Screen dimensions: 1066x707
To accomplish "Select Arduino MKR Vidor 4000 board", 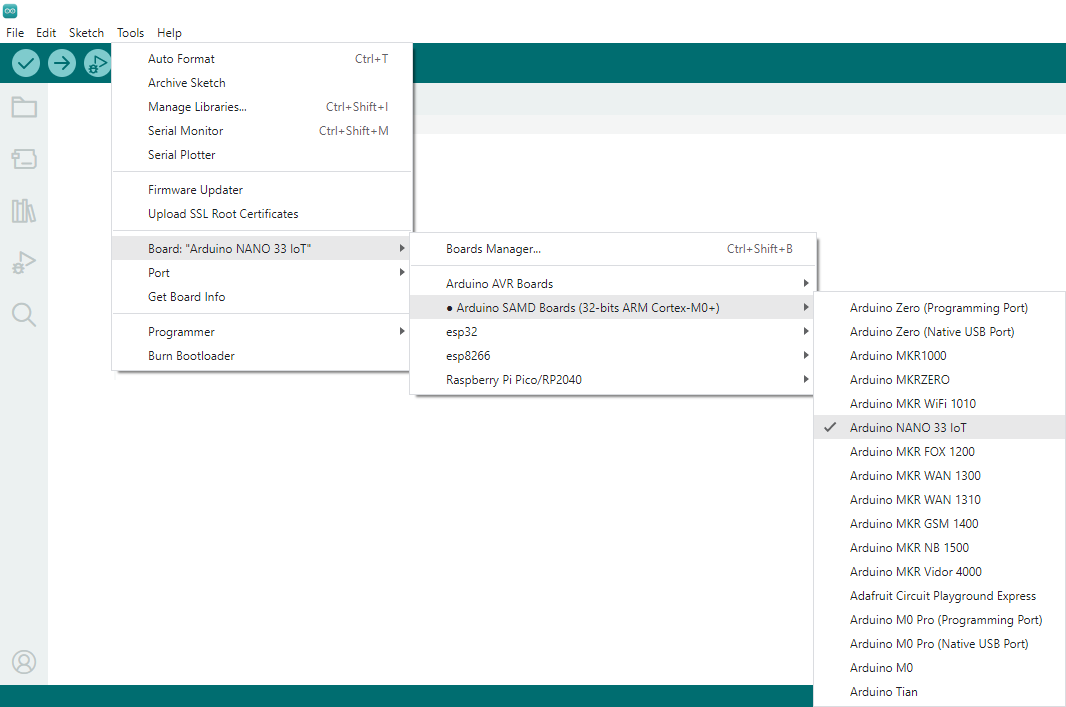I will pyautogui.click(x=940, y=572).
